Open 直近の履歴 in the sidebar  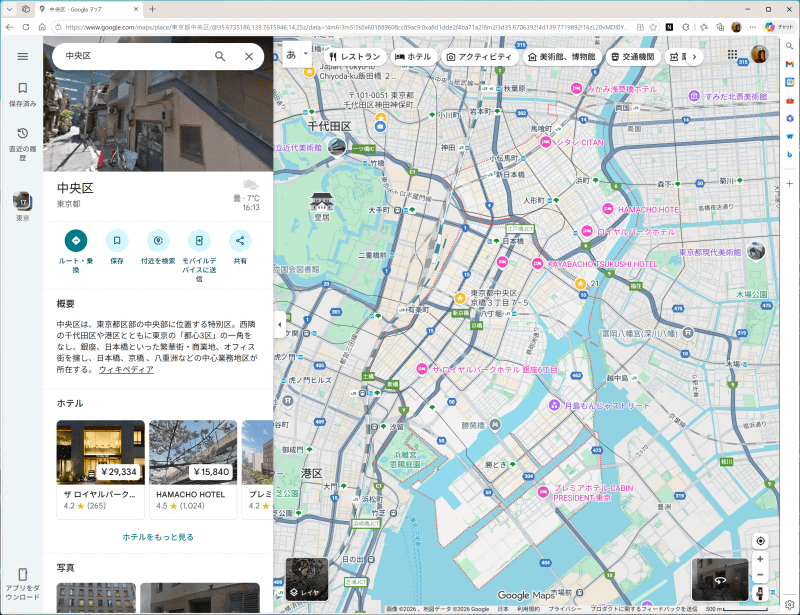(22, 137)
